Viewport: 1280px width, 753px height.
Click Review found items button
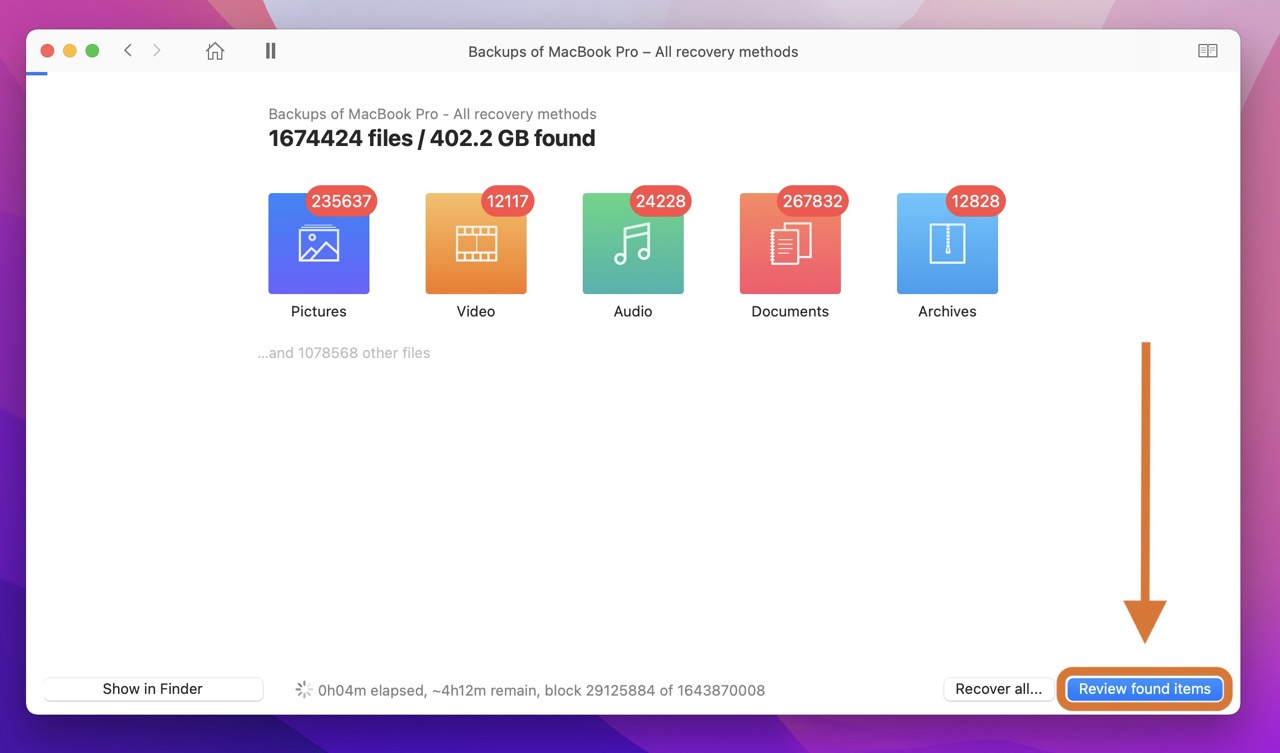click(1144, 689)
